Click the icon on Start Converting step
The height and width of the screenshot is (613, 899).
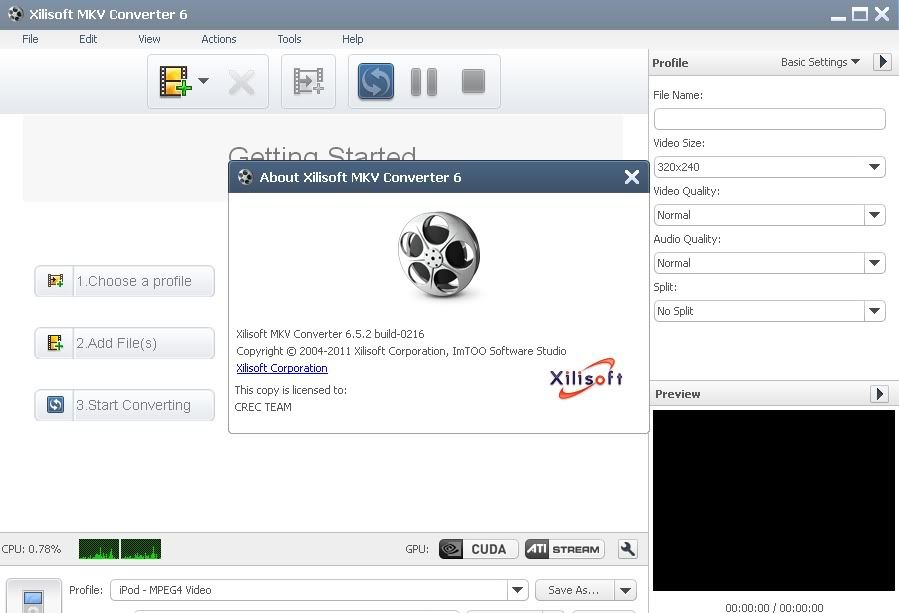click(x=55, y=405)
